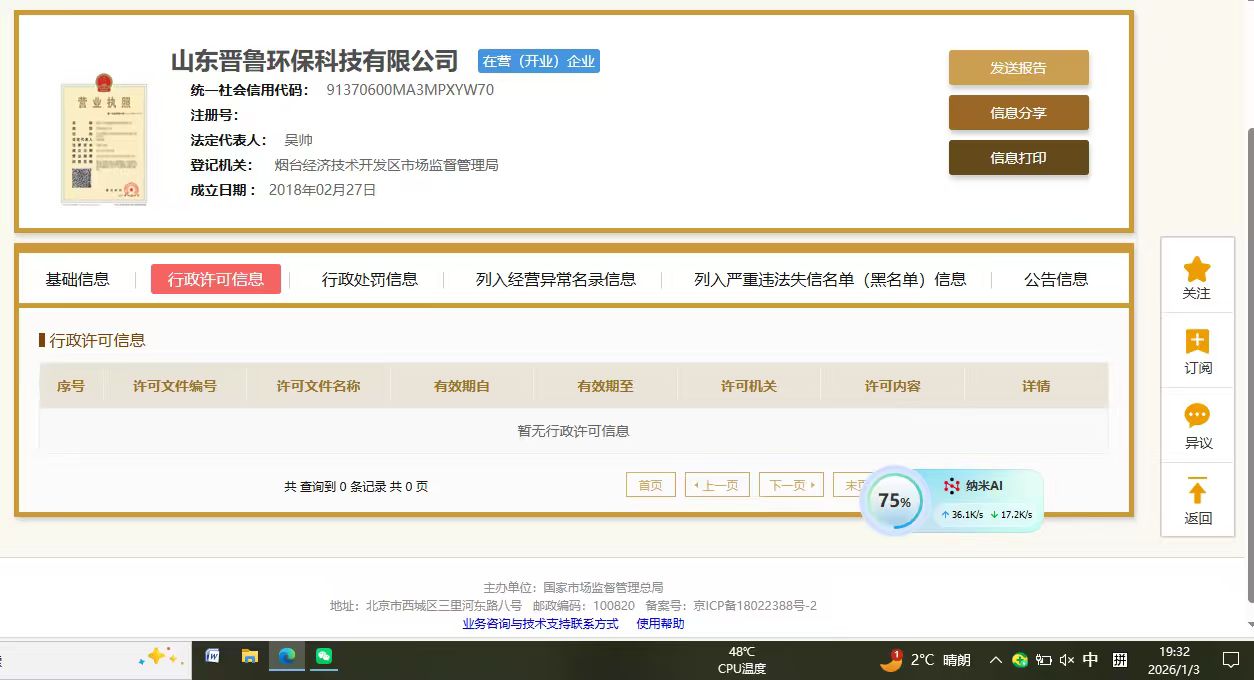Viewport: 1254px width, 680px height.
Task: Click the 京ICP备18022388号-2 record number
Action: [x=755, y=605]
